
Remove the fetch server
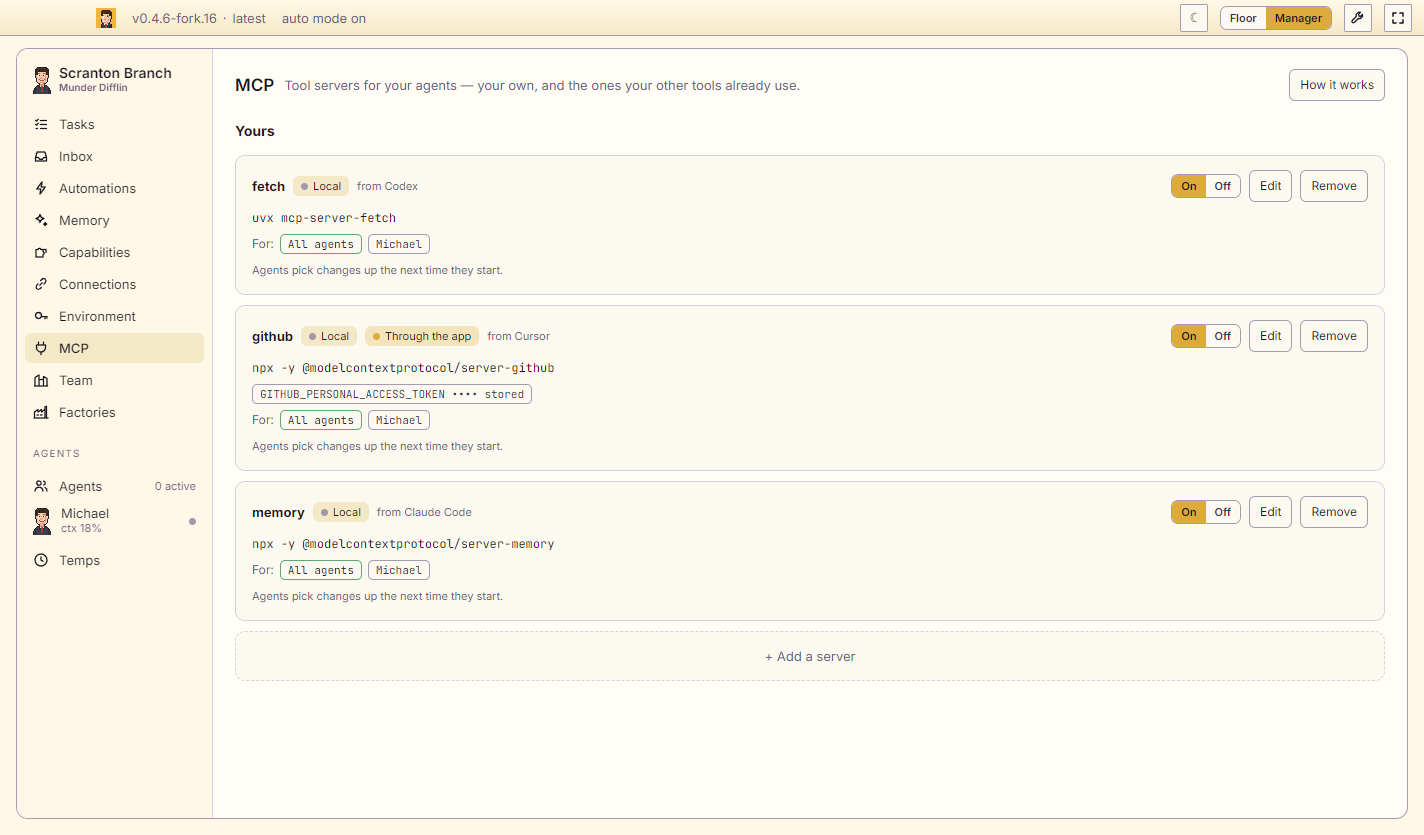[x=1334, y=186]
